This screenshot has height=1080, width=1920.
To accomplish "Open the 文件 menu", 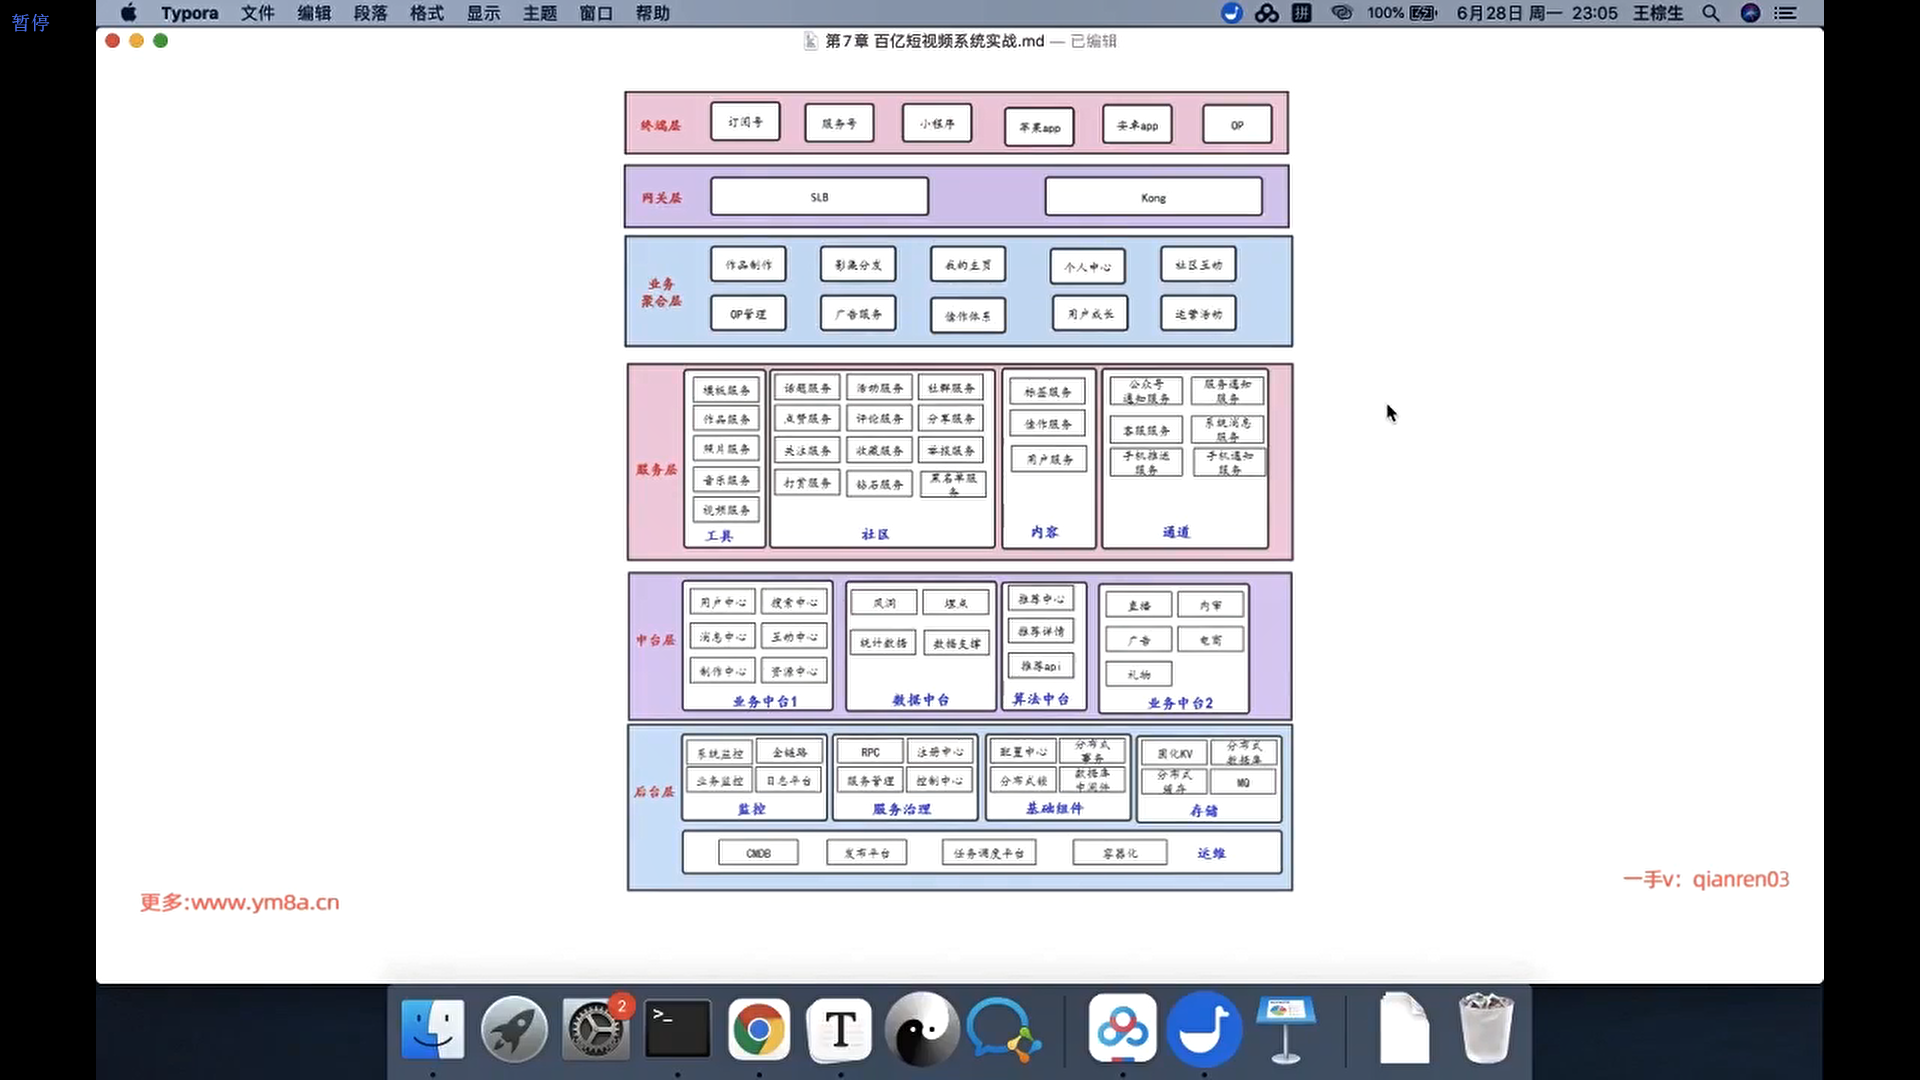I will [257, 13].
